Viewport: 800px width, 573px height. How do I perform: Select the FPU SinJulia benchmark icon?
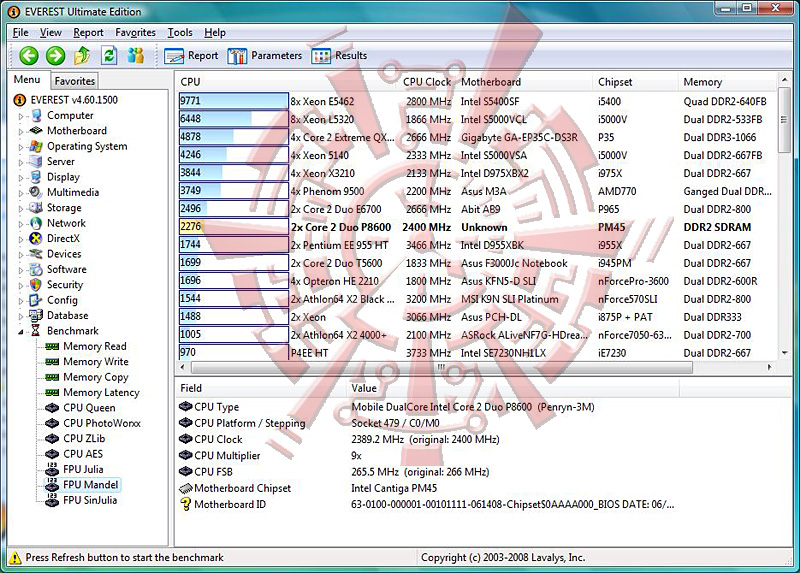(52, 500)
